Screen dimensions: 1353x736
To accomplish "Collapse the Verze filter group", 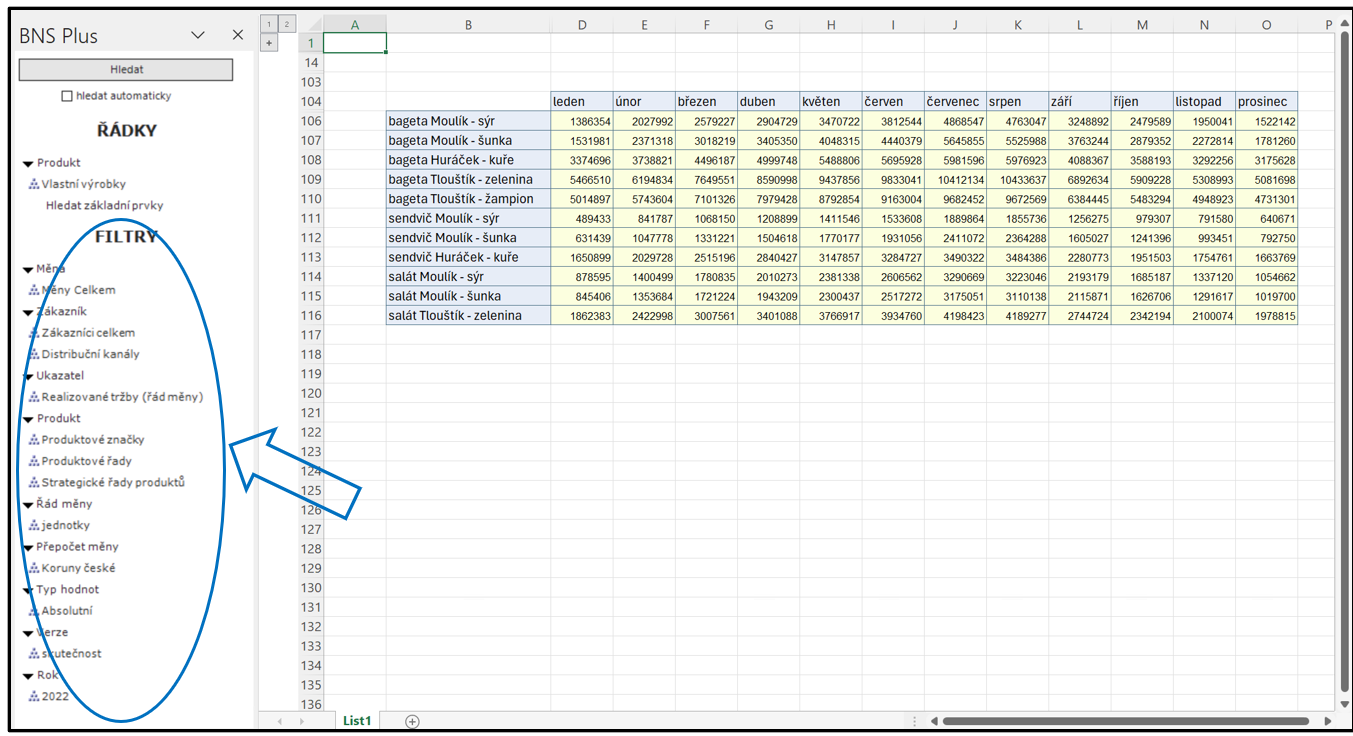I will [28, 633].
